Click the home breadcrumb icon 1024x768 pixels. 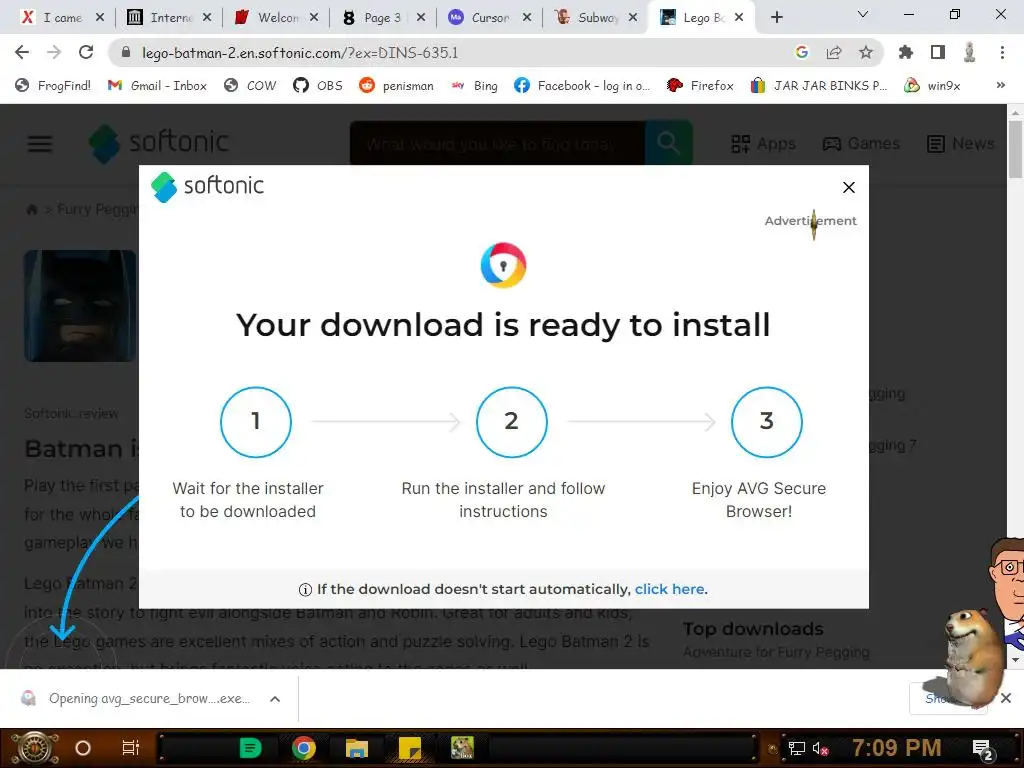31,210
